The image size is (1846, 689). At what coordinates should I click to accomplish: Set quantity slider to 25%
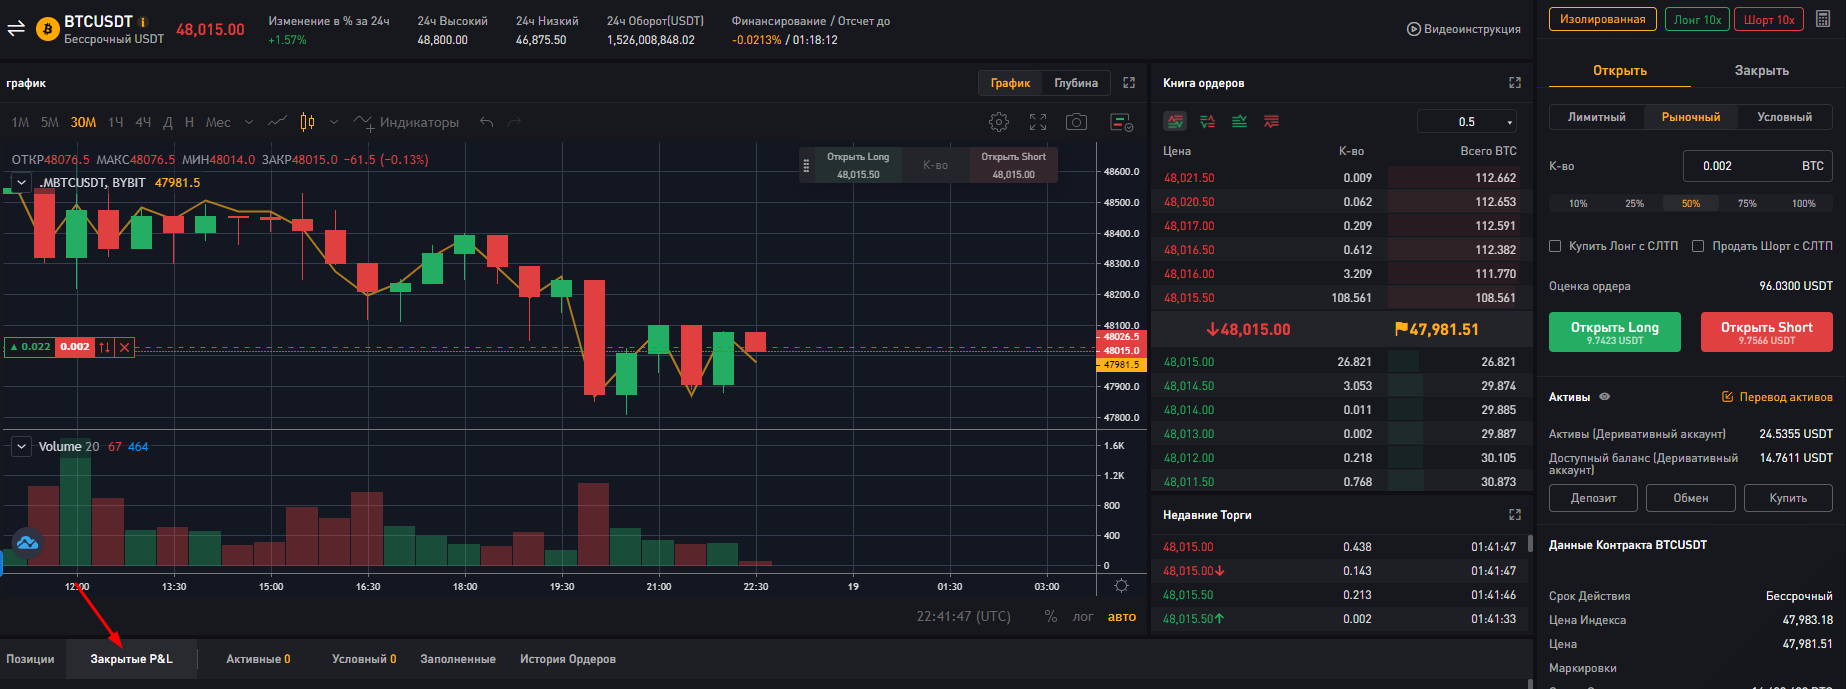[x=1634, y=203]
